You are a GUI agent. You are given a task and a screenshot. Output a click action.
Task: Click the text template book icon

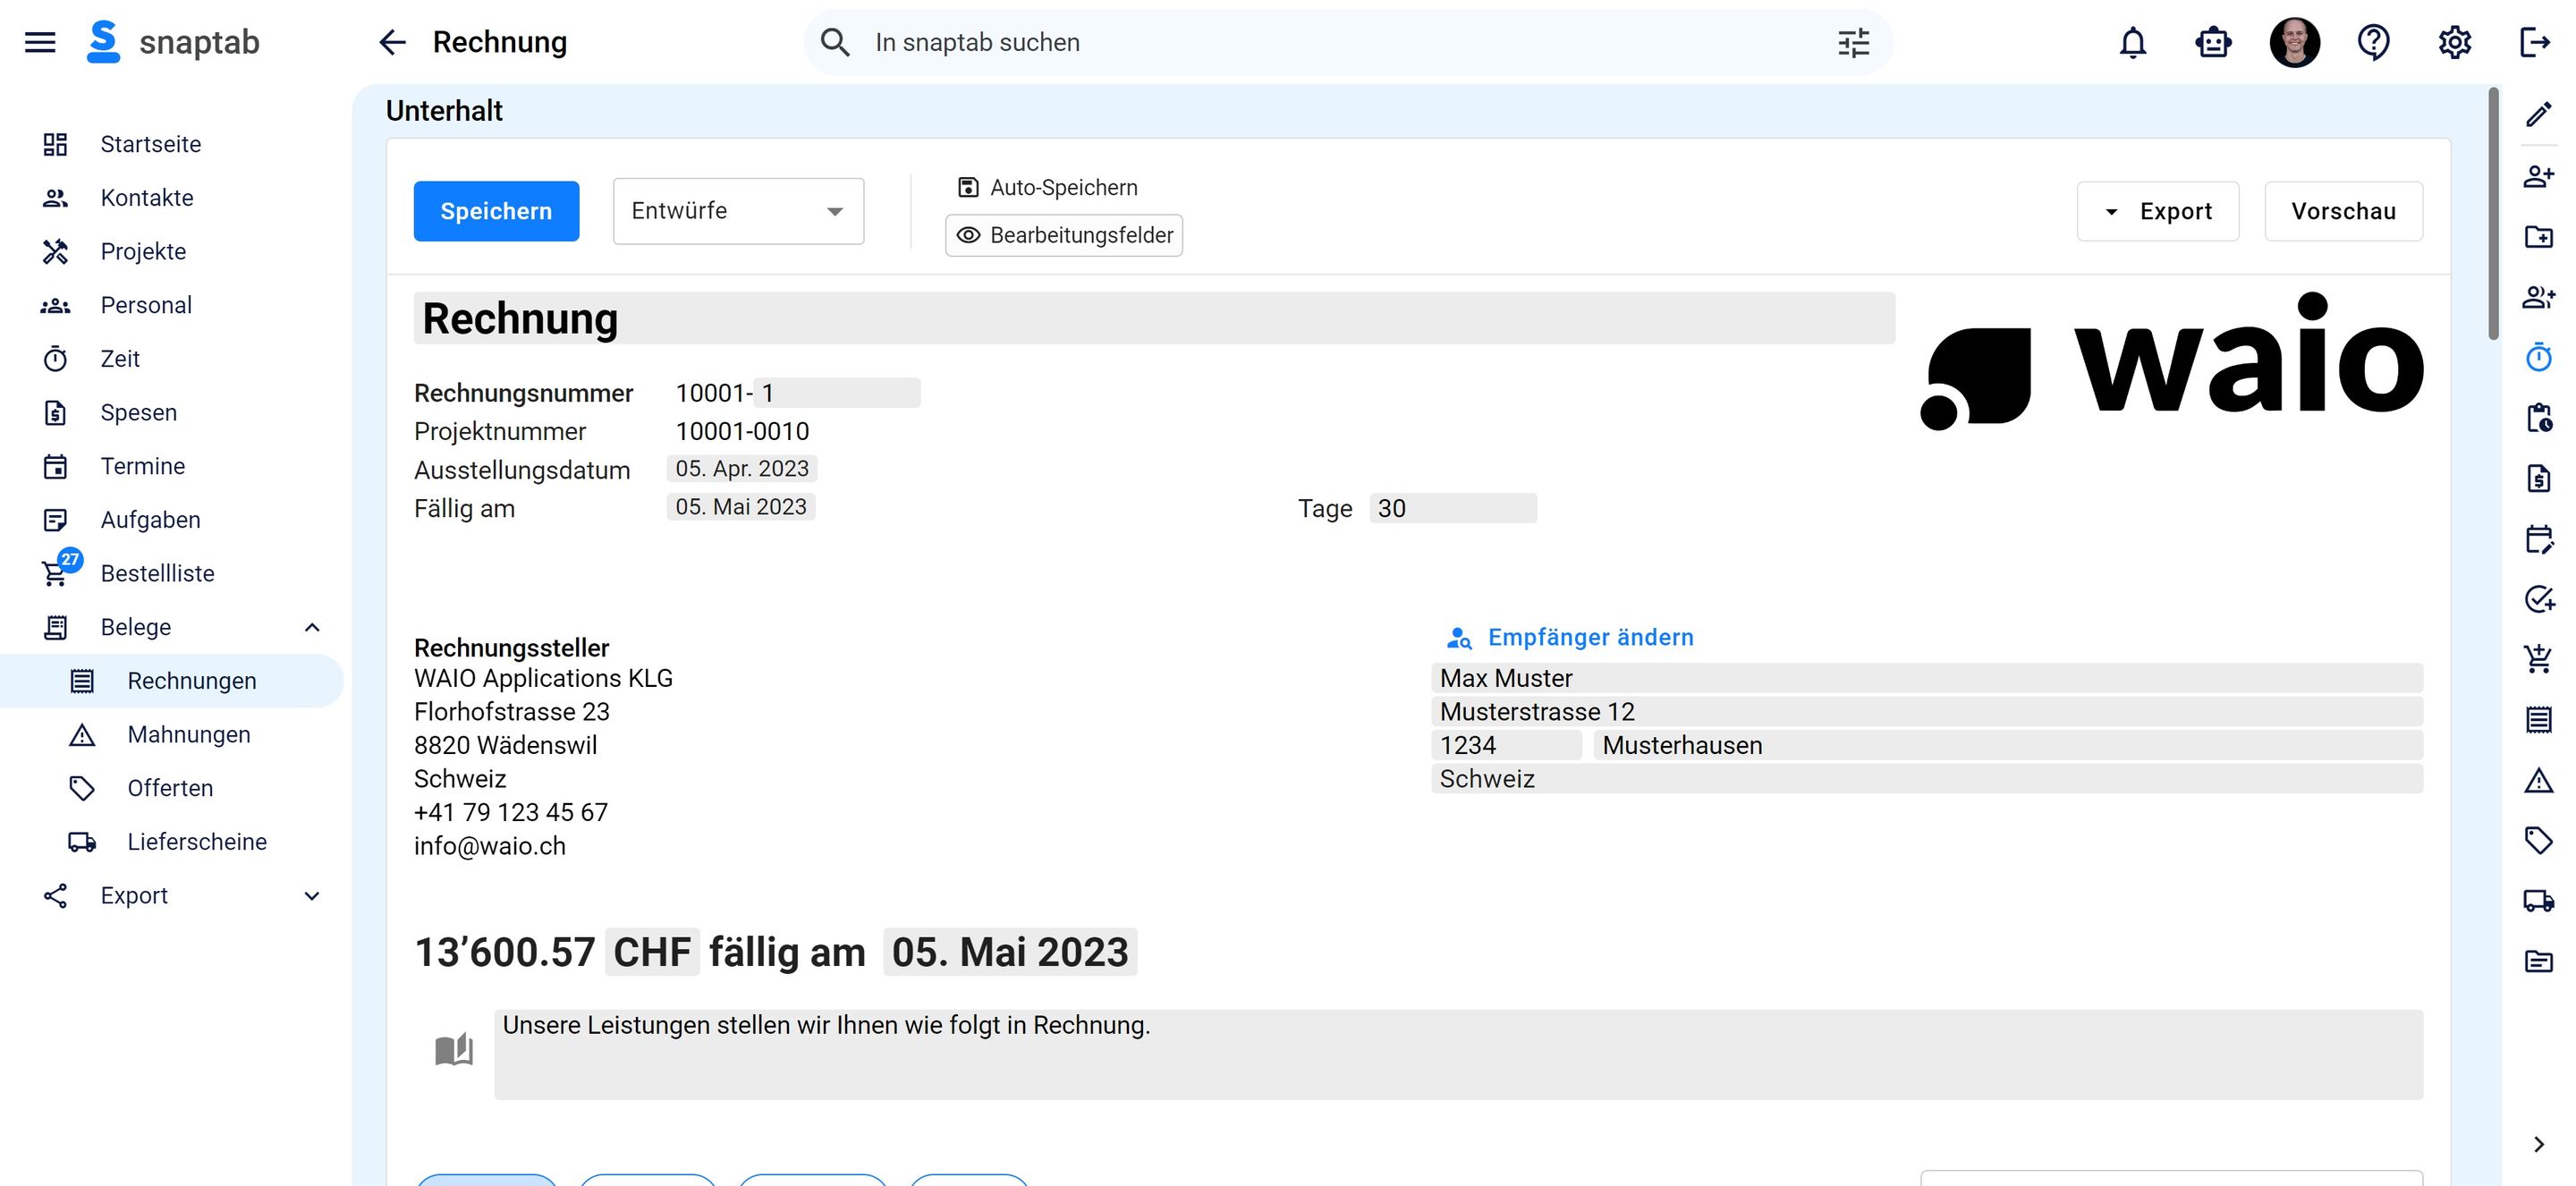tap(454, 1050)
